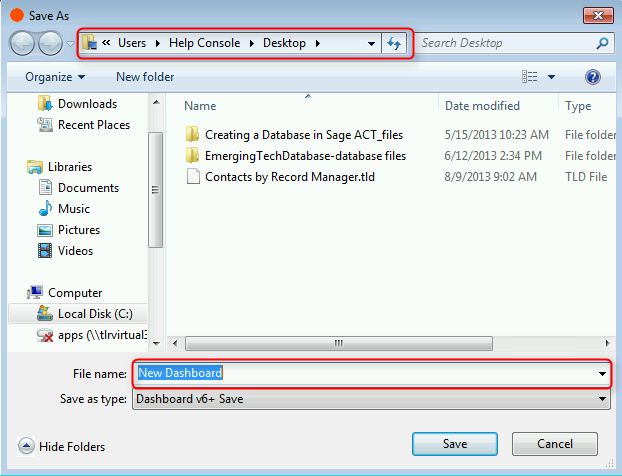This screenshot has height=476, width=622.
Task: Click the navigation pane vertical scrollbar thumb
Action: coord(156,190)
